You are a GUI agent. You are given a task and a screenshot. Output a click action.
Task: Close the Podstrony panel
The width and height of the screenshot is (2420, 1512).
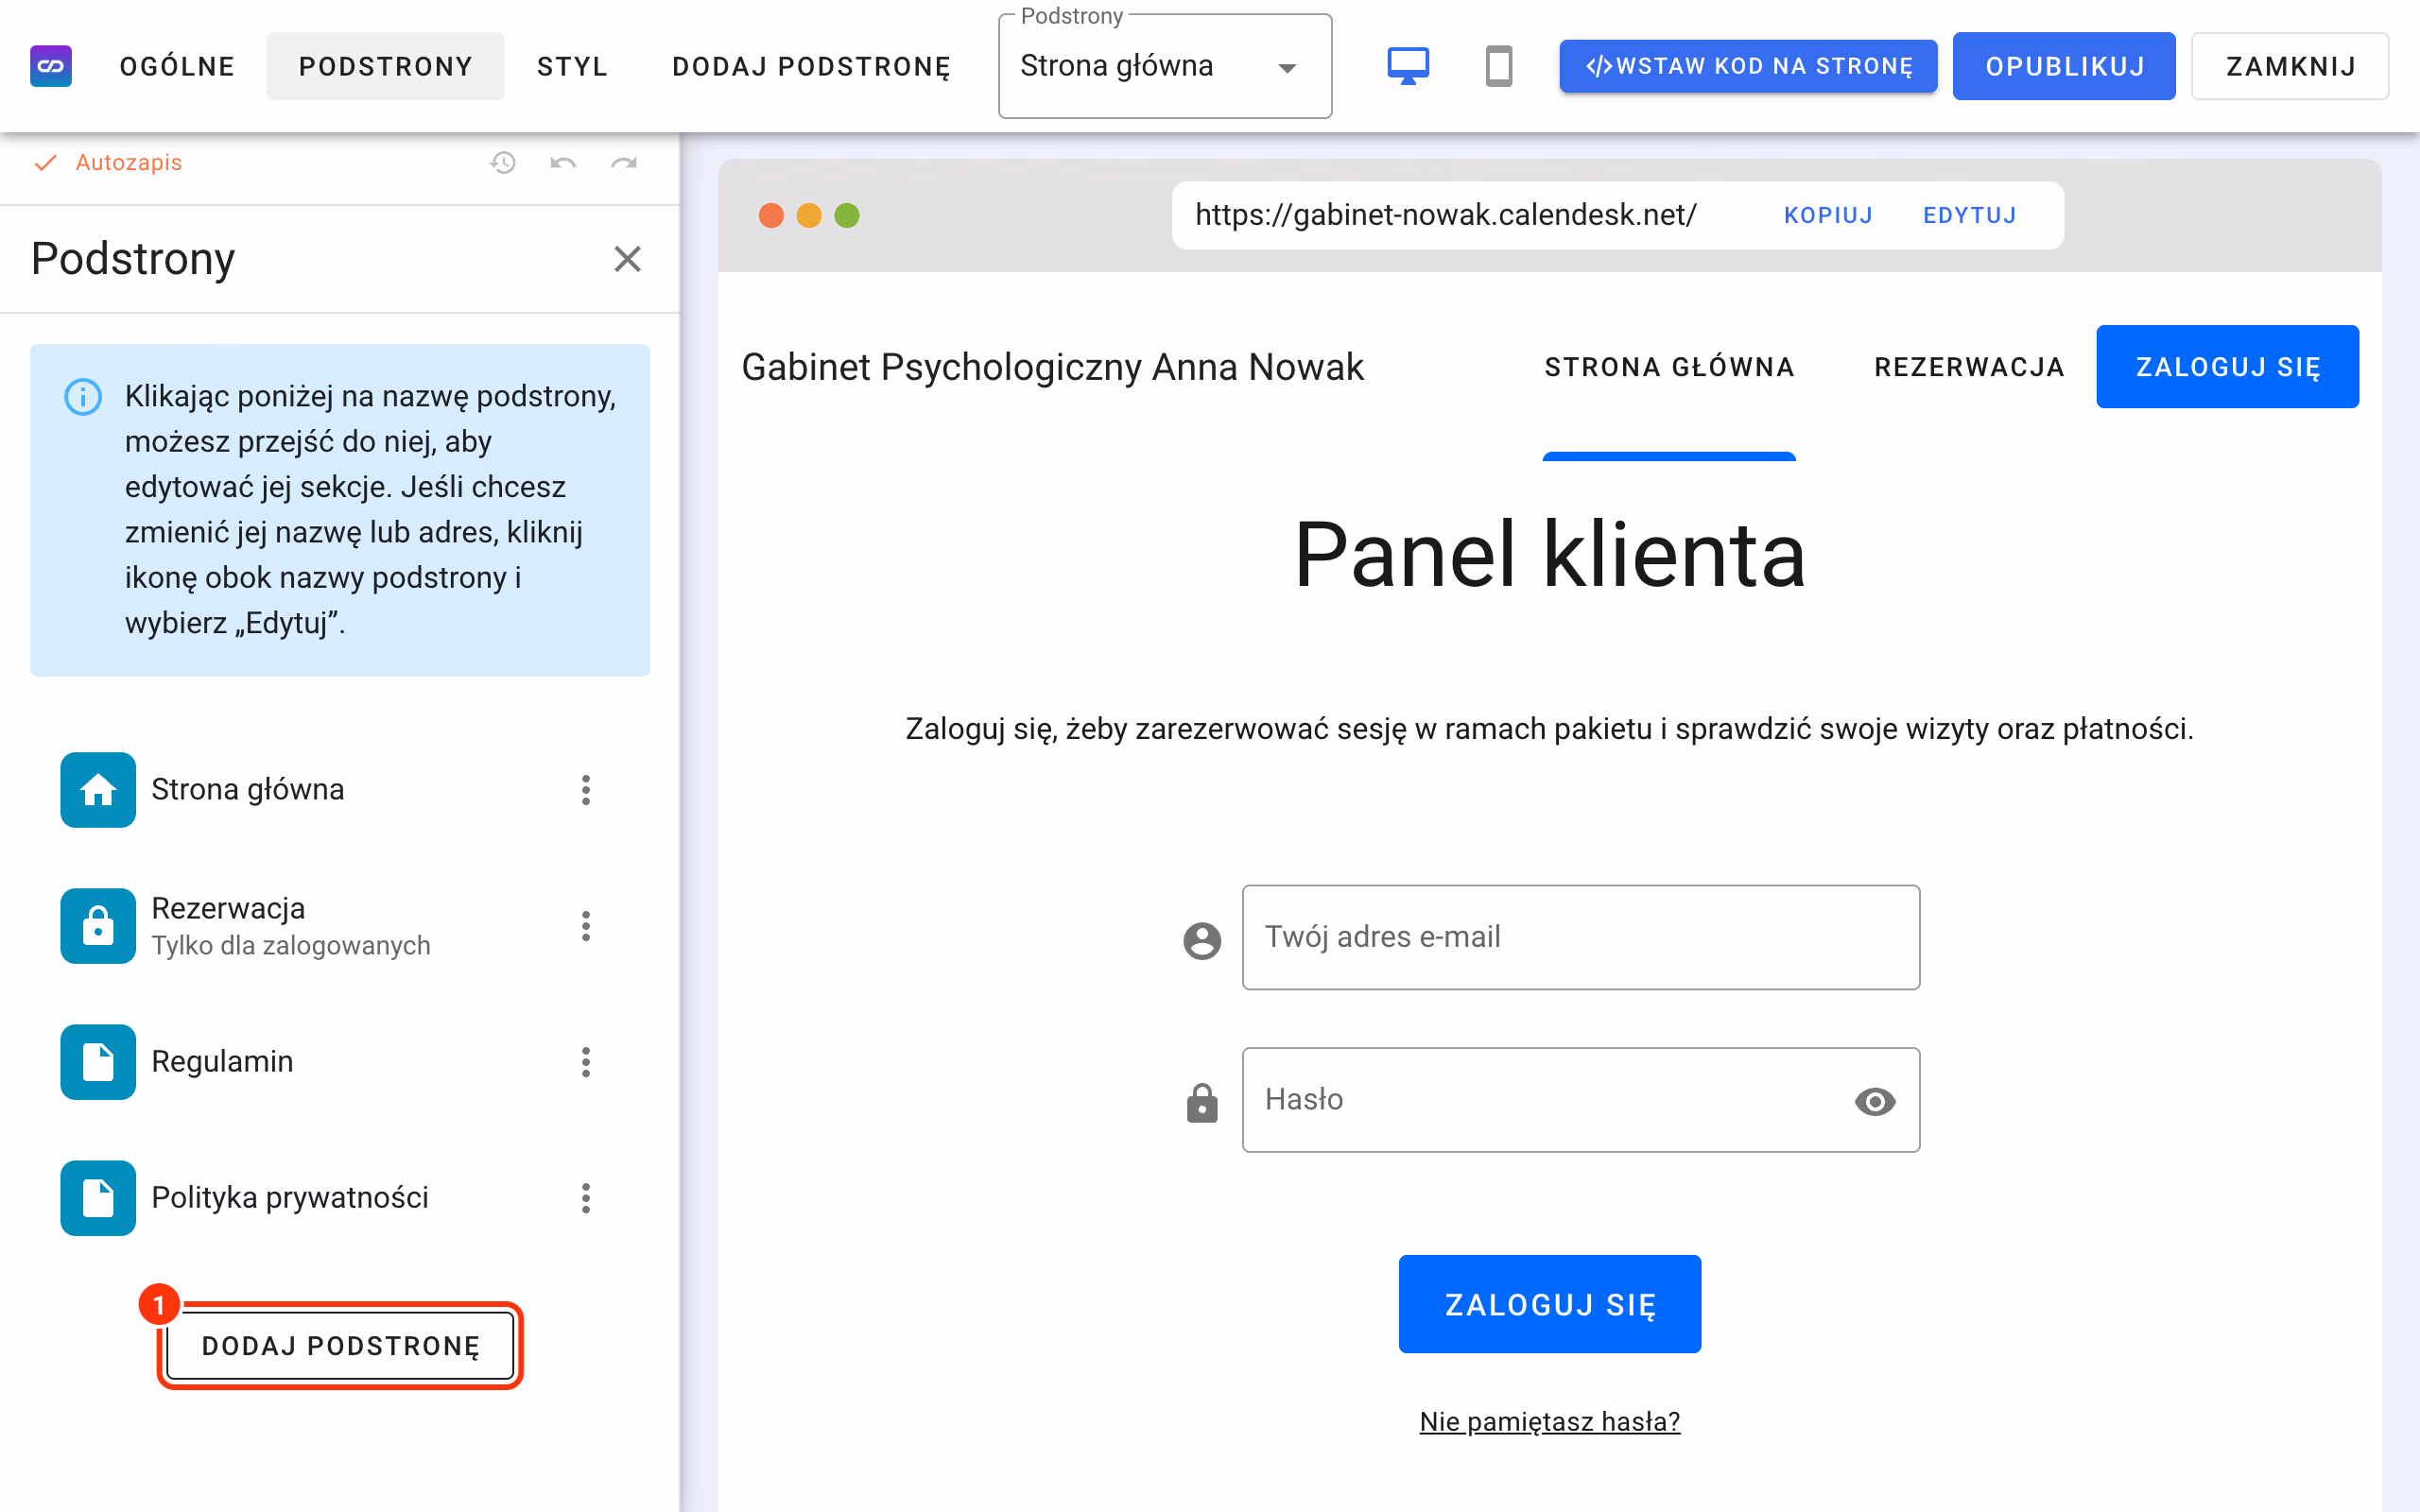pyautogui.click(x=627, y=259)
